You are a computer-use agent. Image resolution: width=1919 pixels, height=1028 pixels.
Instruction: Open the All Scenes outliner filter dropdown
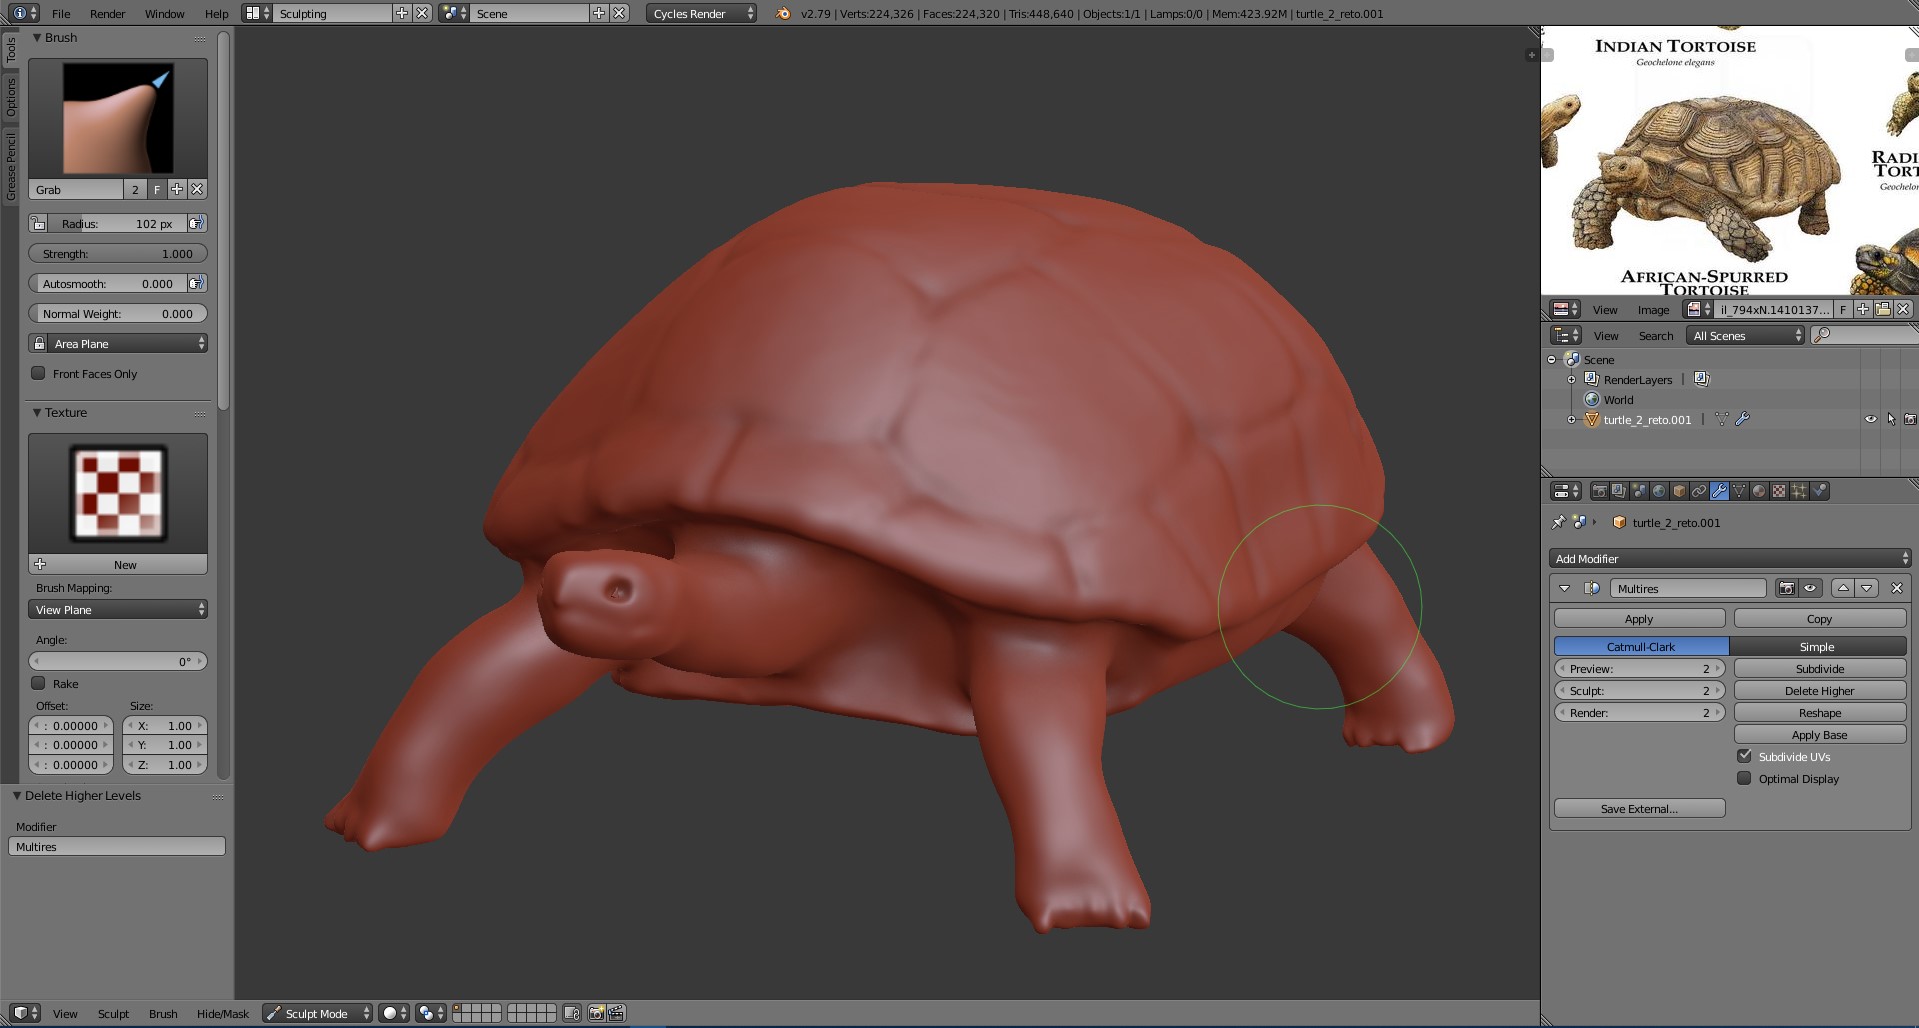pyautogui.click(x=1745, y=335)
